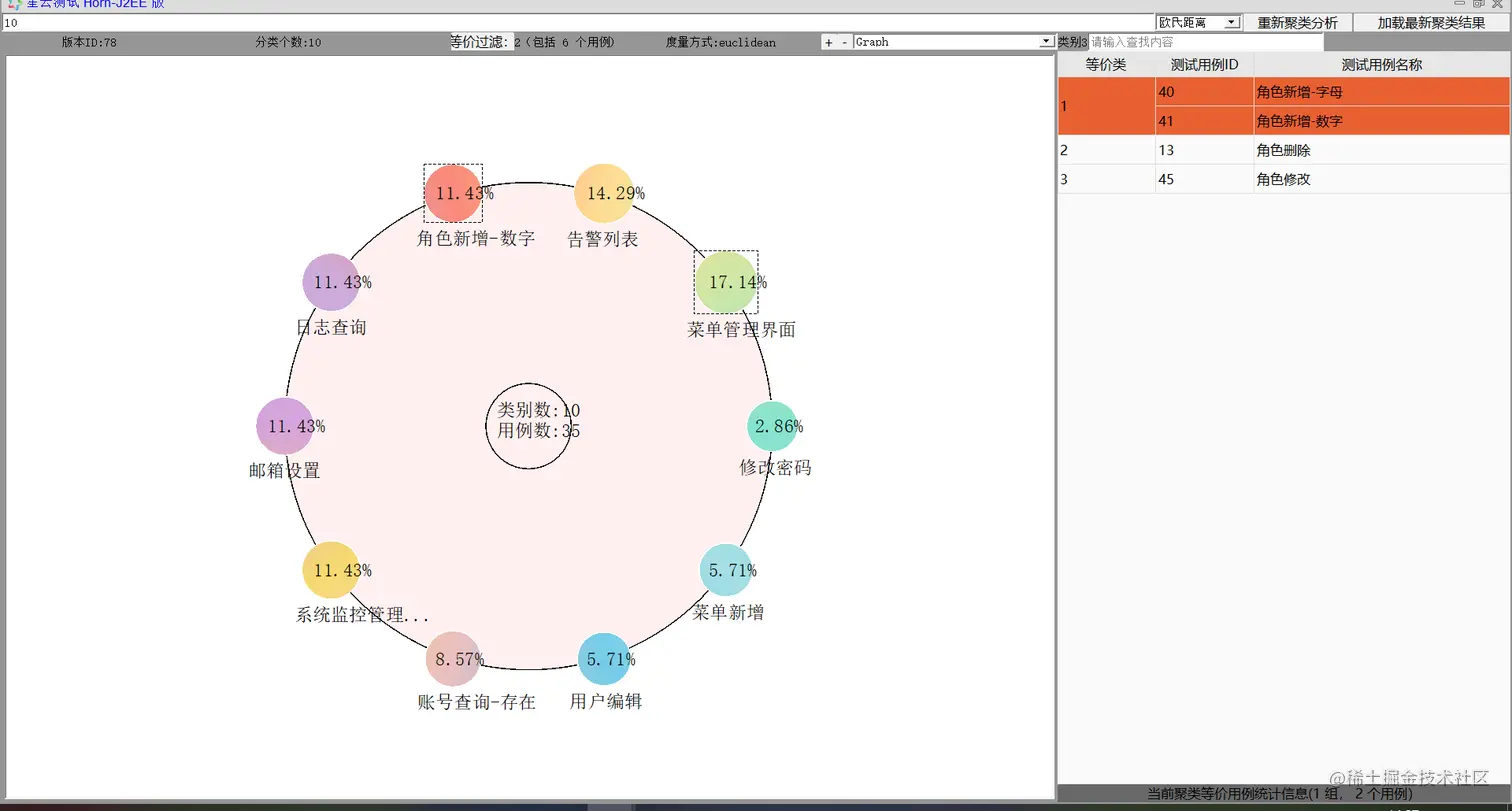Click the 系统监控管理 cluster node

[x=330, y=569]
